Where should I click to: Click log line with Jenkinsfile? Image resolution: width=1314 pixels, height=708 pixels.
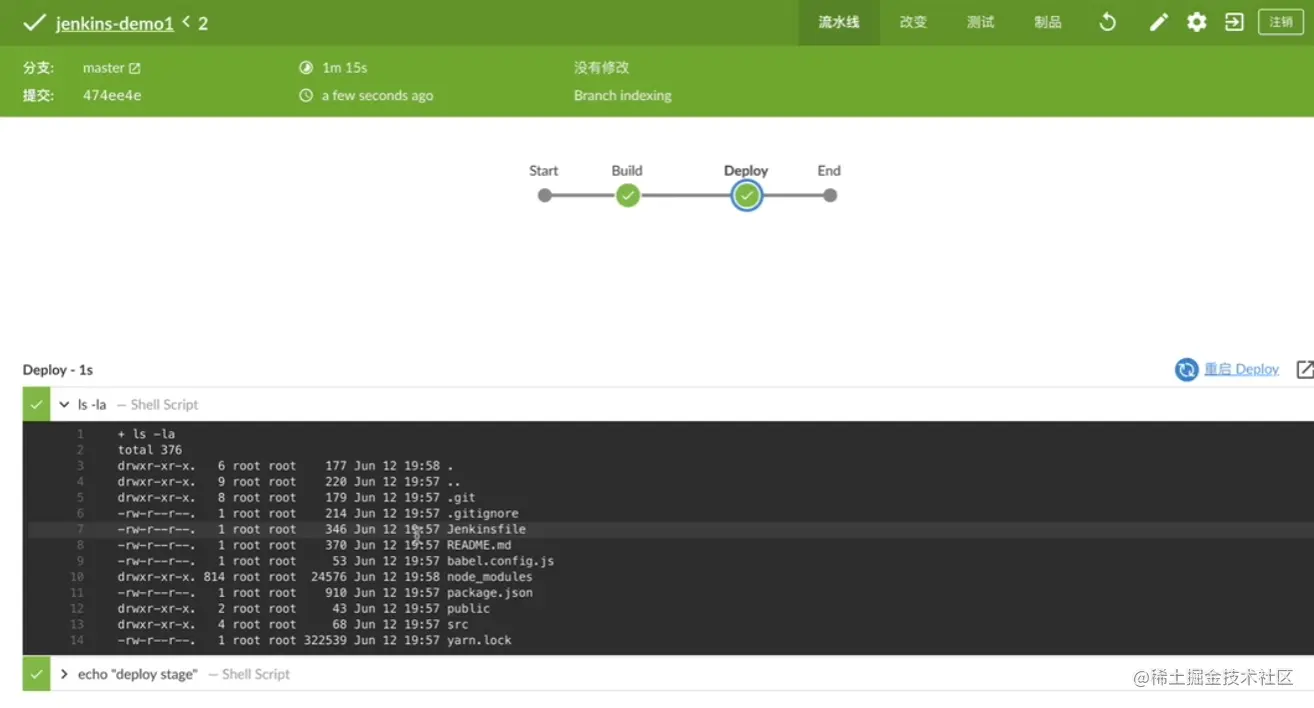tap(670, 529)
